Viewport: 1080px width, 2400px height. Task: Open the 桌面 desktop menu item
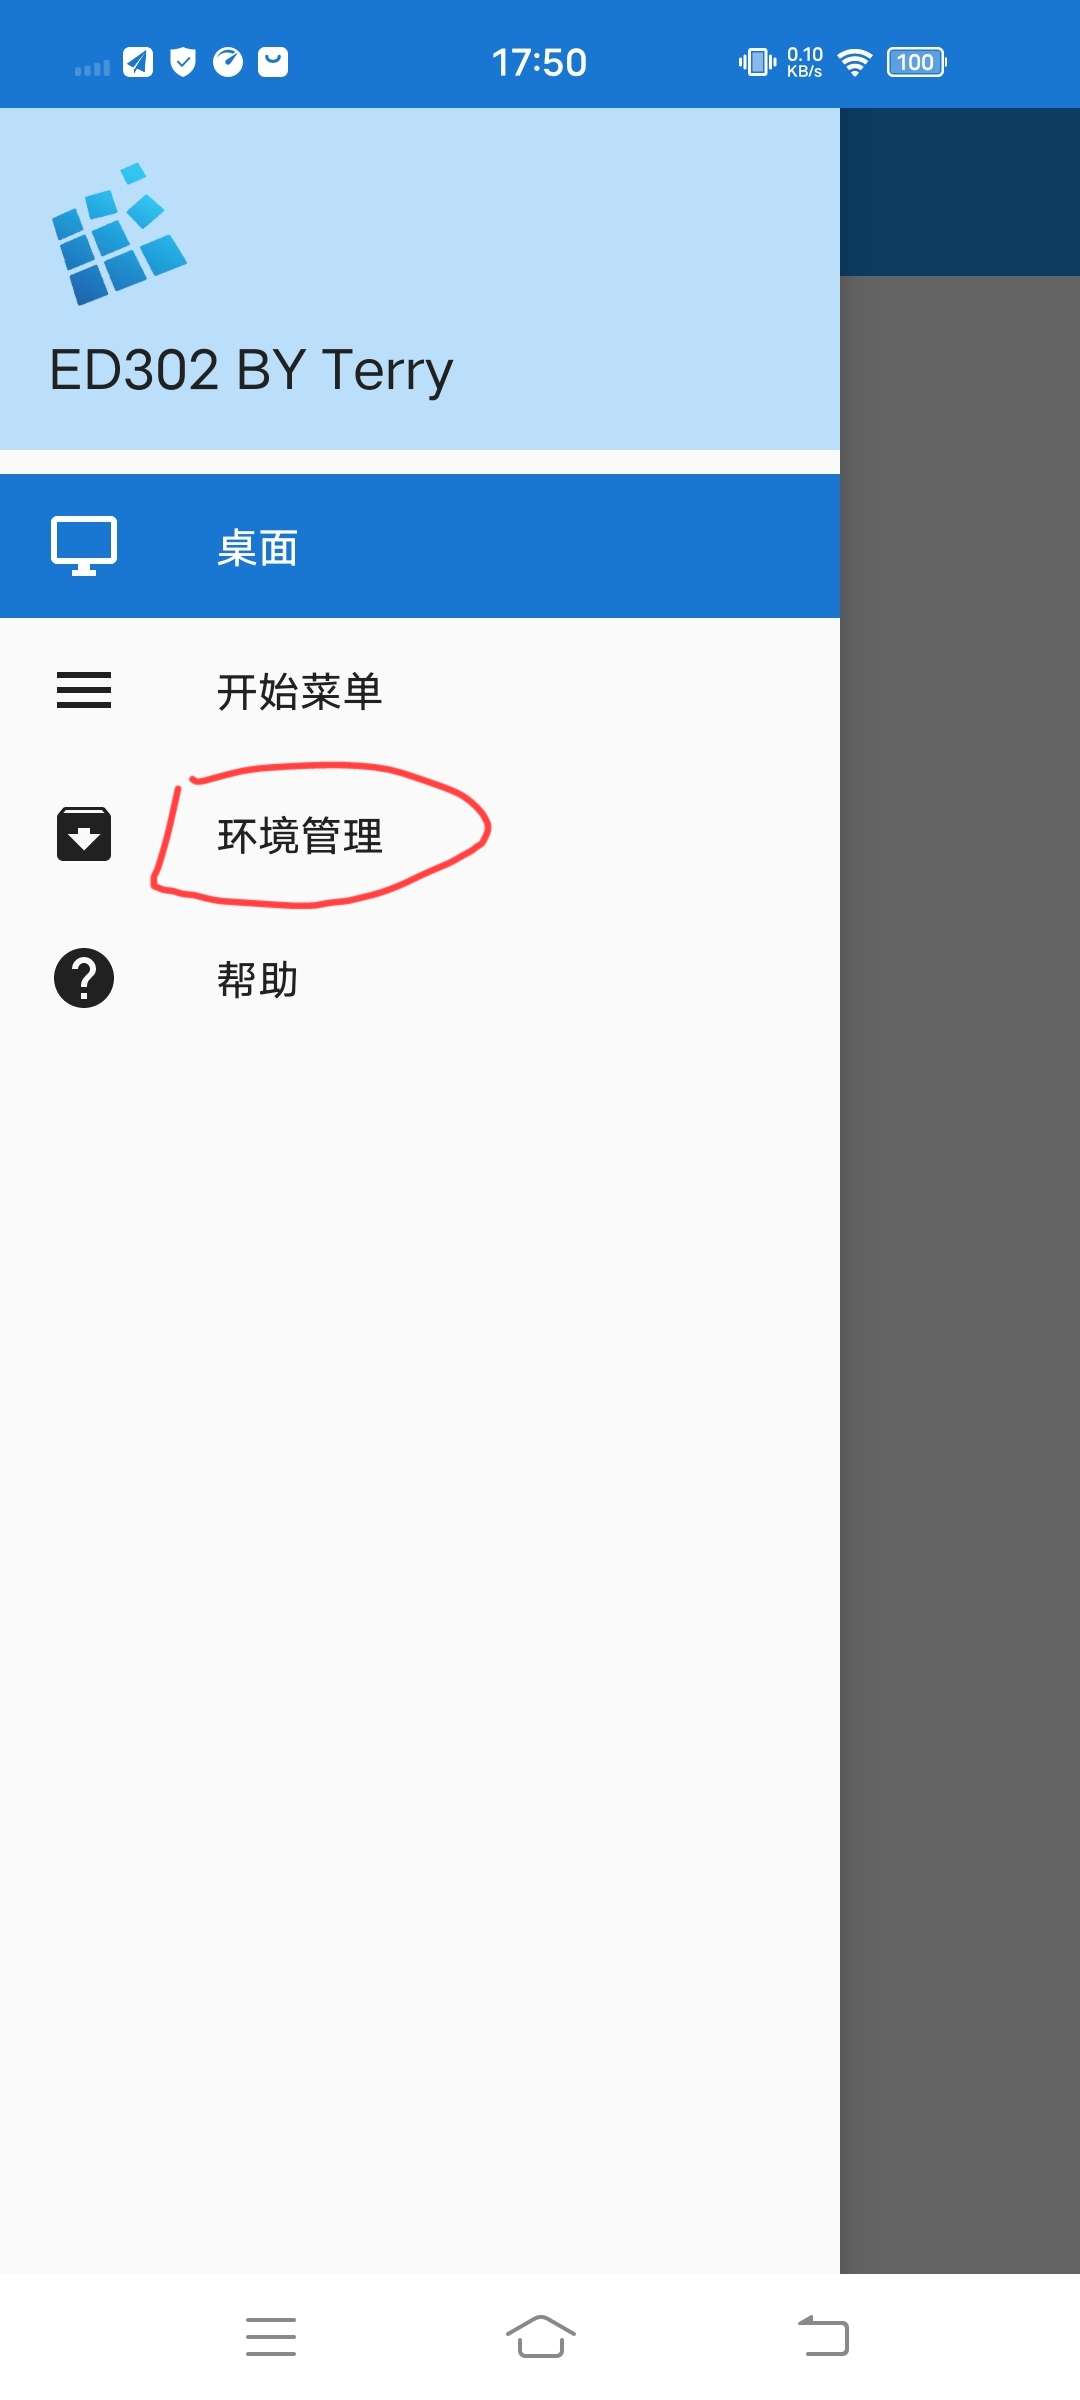[x=420, y=546]
